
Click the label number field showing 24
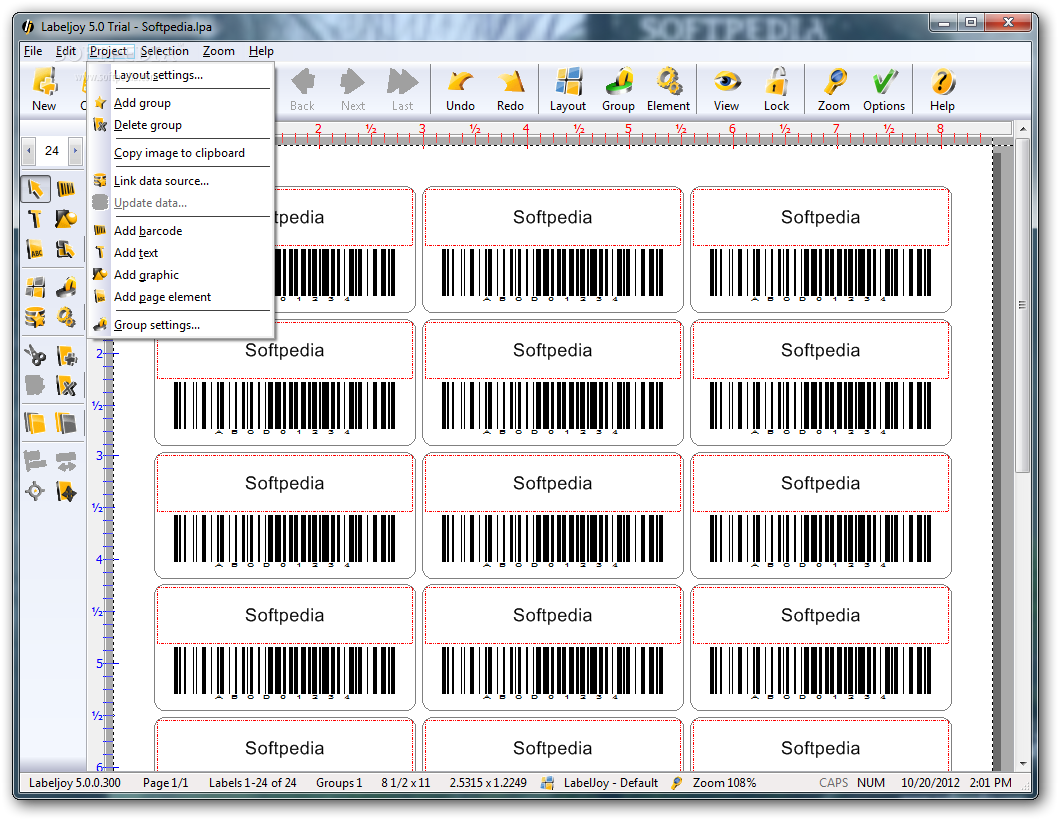click(x=52, y=151)
